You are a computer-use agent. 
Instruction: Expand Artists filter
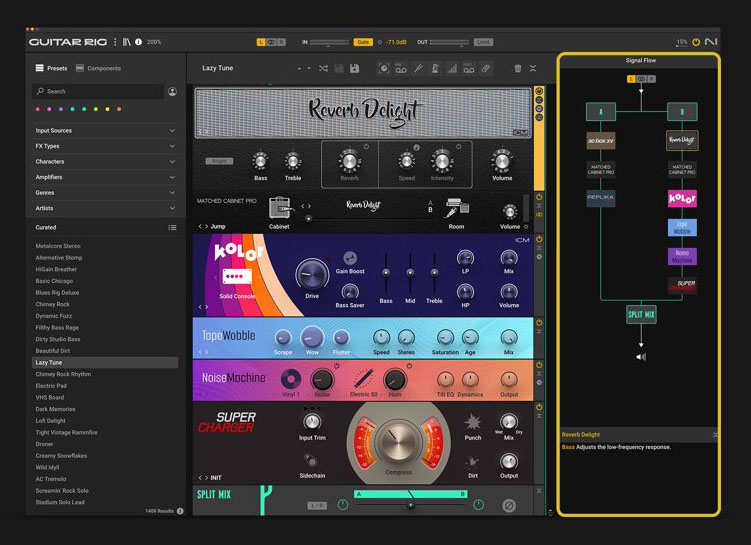pos(105,208)
